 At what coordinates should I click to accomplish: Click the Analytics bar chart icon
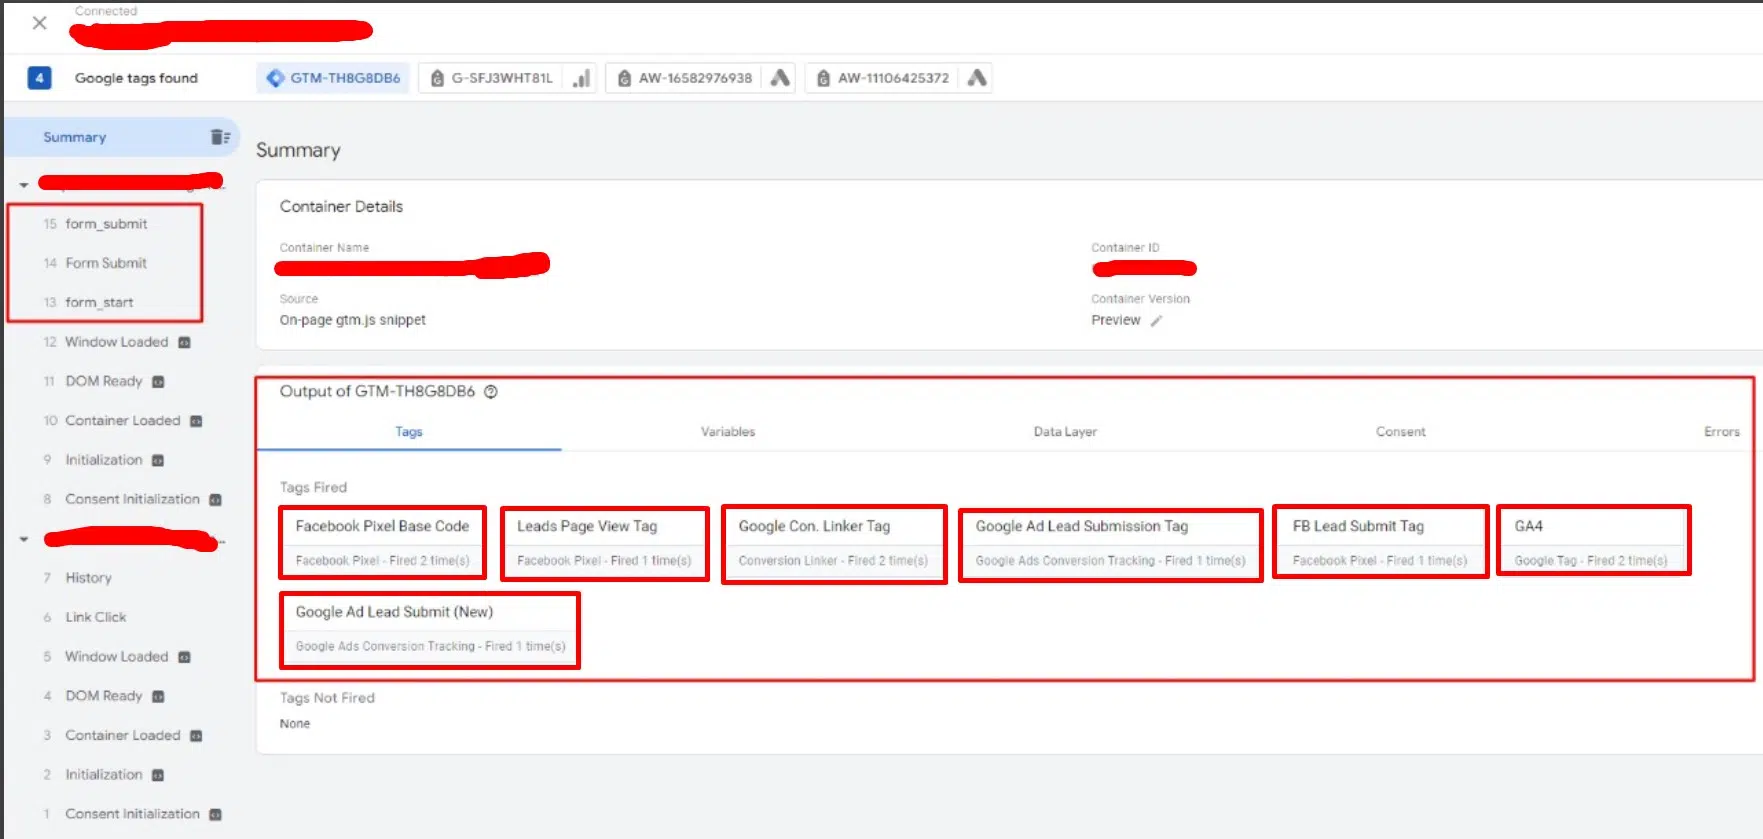(581, 78)
